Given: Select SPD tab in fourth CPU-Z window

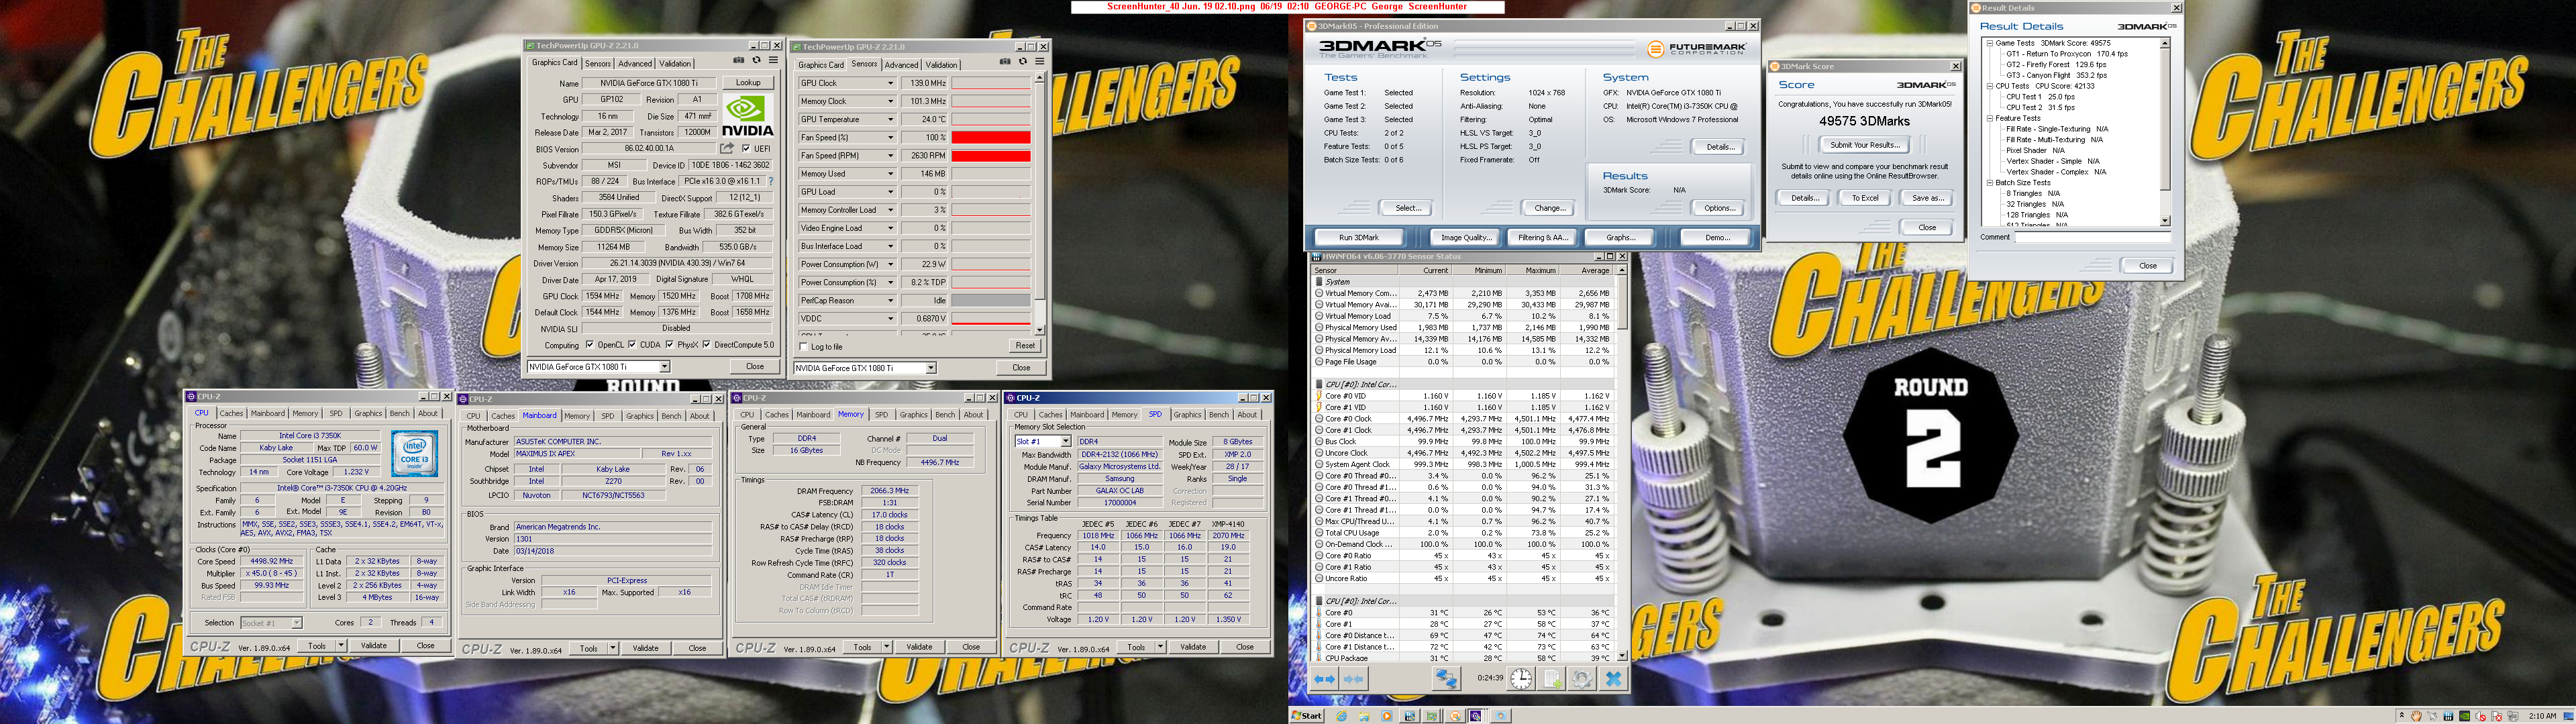Looking at the screenshot, I should tap(1155, 414).
